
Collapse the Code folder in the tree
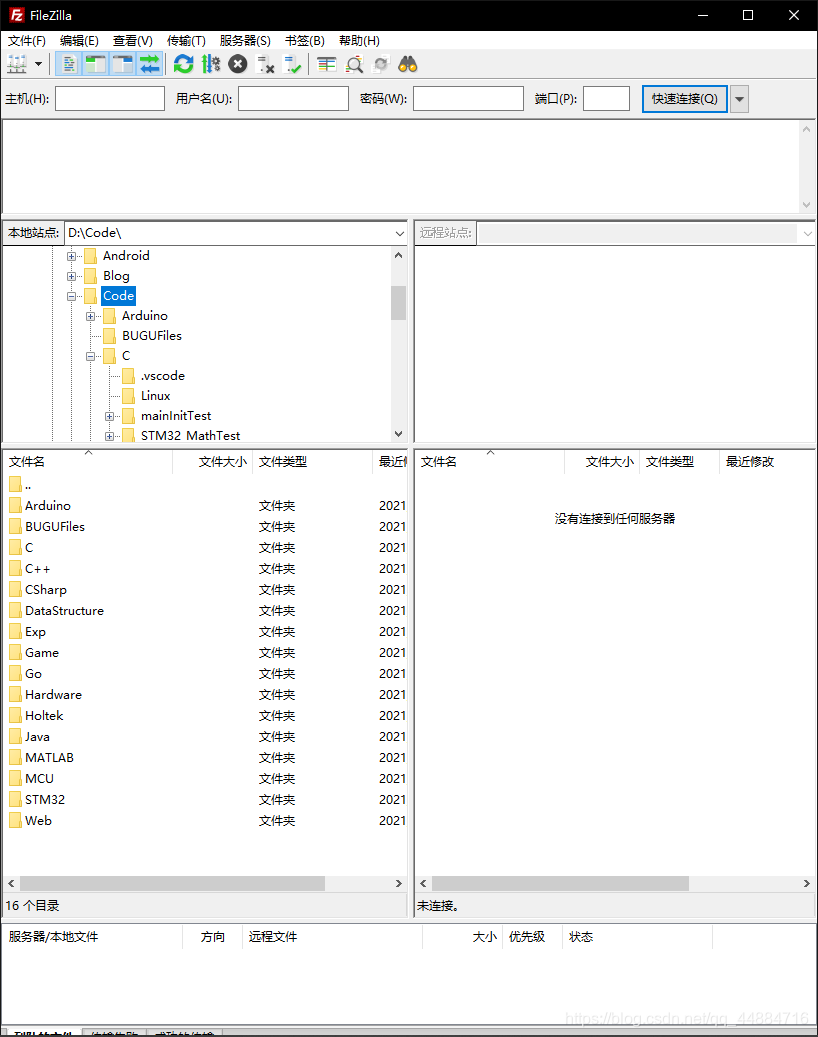(x=71, y=296)
